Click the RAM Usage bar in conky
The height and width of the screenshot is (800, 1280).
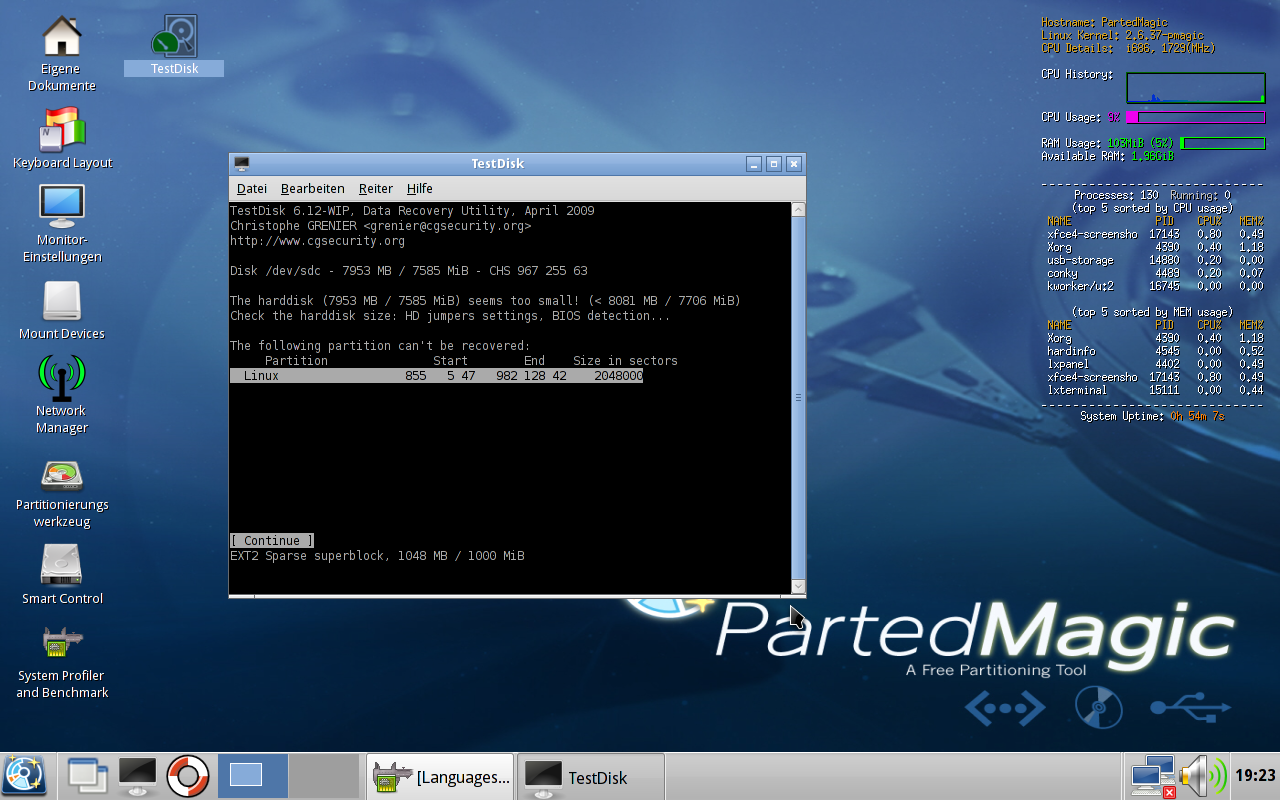pos(1222,143)
